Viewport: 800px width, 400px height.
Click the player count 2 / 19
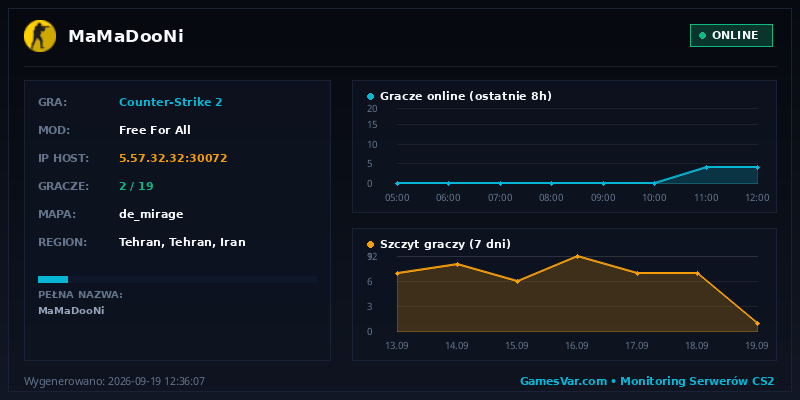[x=136, y=186]
